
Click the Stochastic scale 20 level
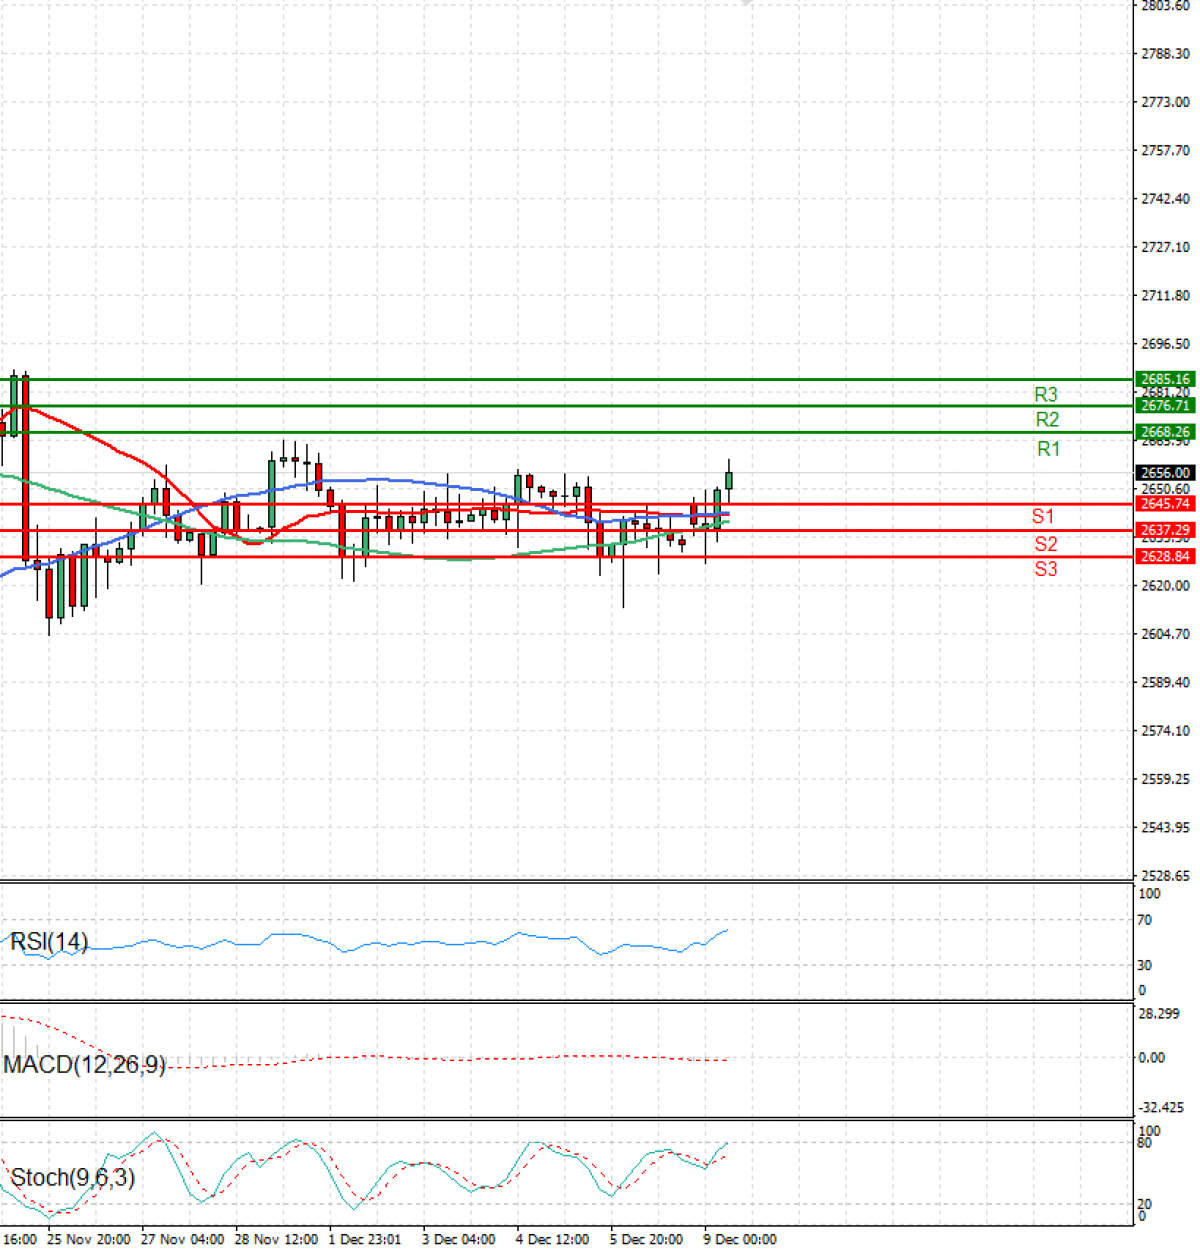pos(1145,1205)
